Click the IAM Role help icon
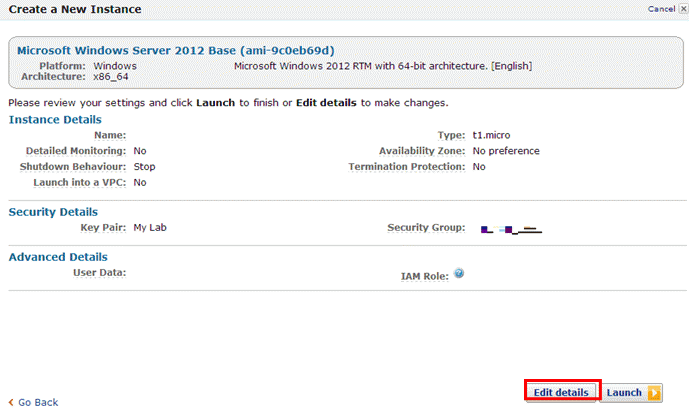Screen dimensions: 689x417 coord(459,273)
